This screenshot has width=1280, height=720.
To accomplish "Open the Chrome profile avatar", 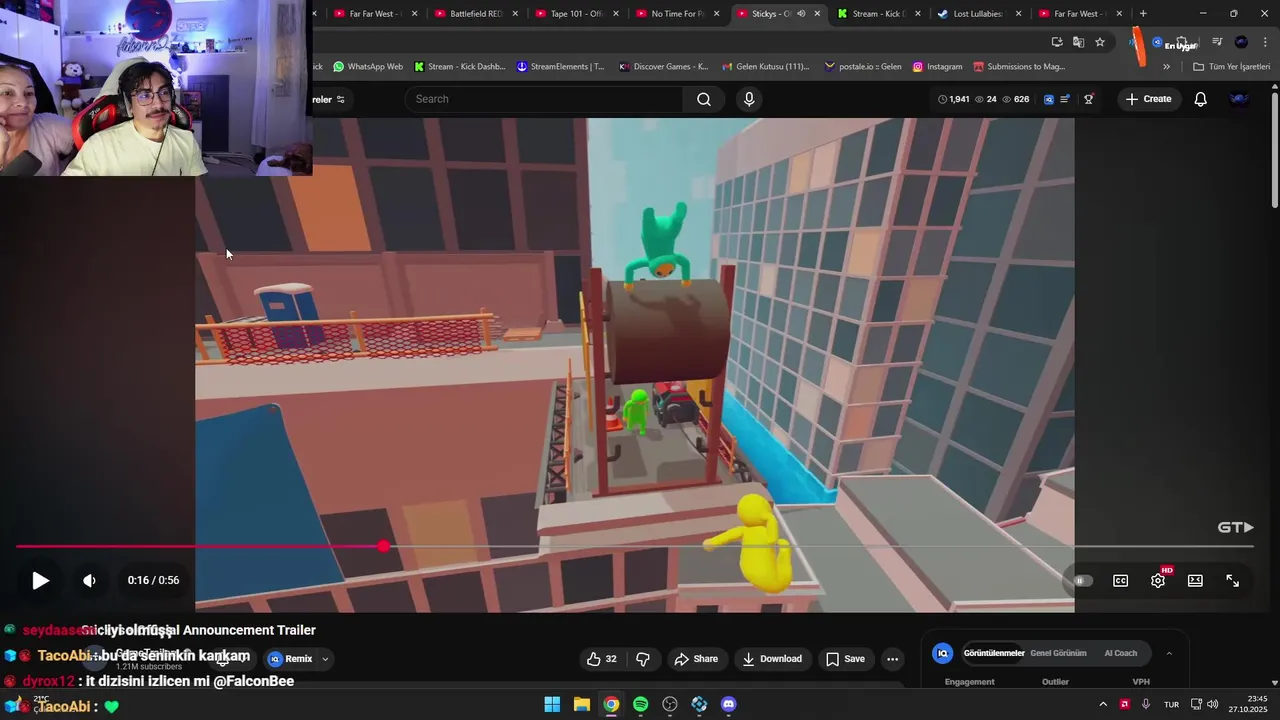I will 1241,42.
